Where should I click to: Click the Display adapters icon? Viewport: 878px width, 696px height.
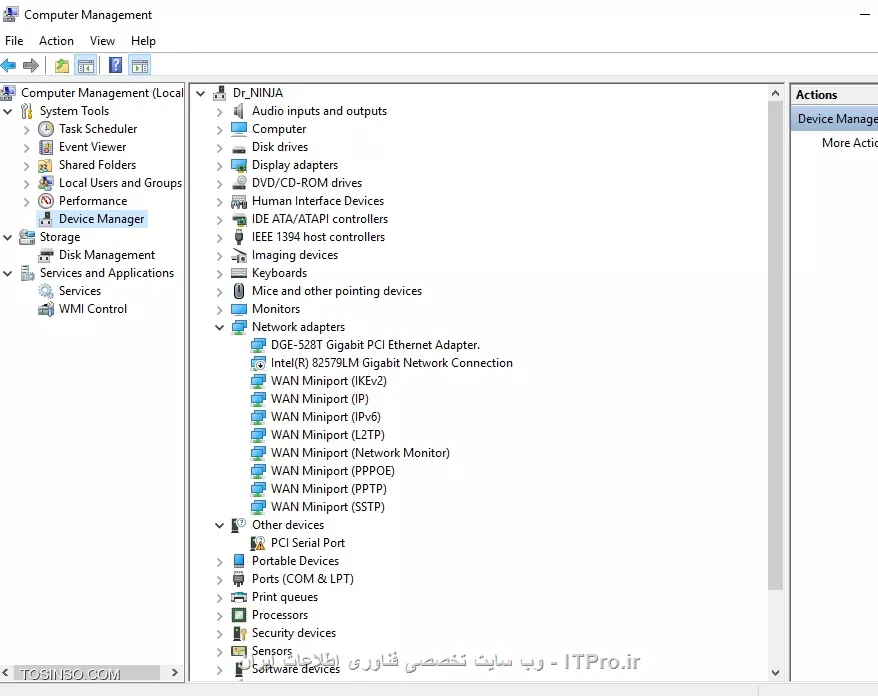(239, 166)
